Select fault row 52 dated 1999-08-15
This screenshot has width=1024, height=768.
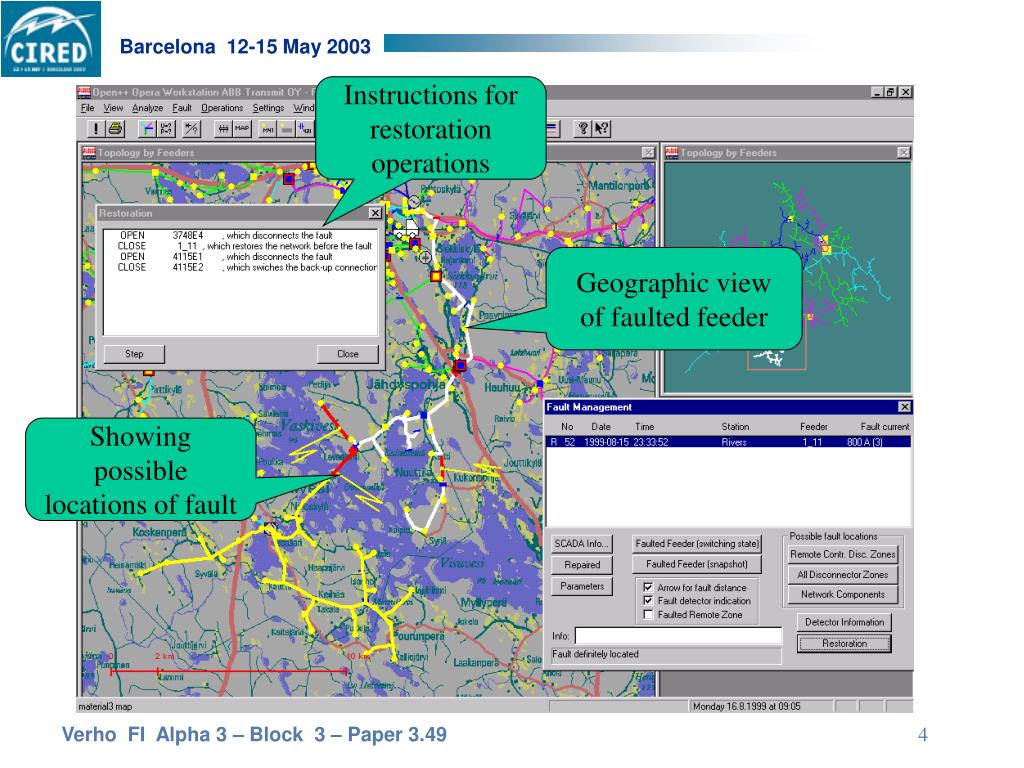click(728, 442)
